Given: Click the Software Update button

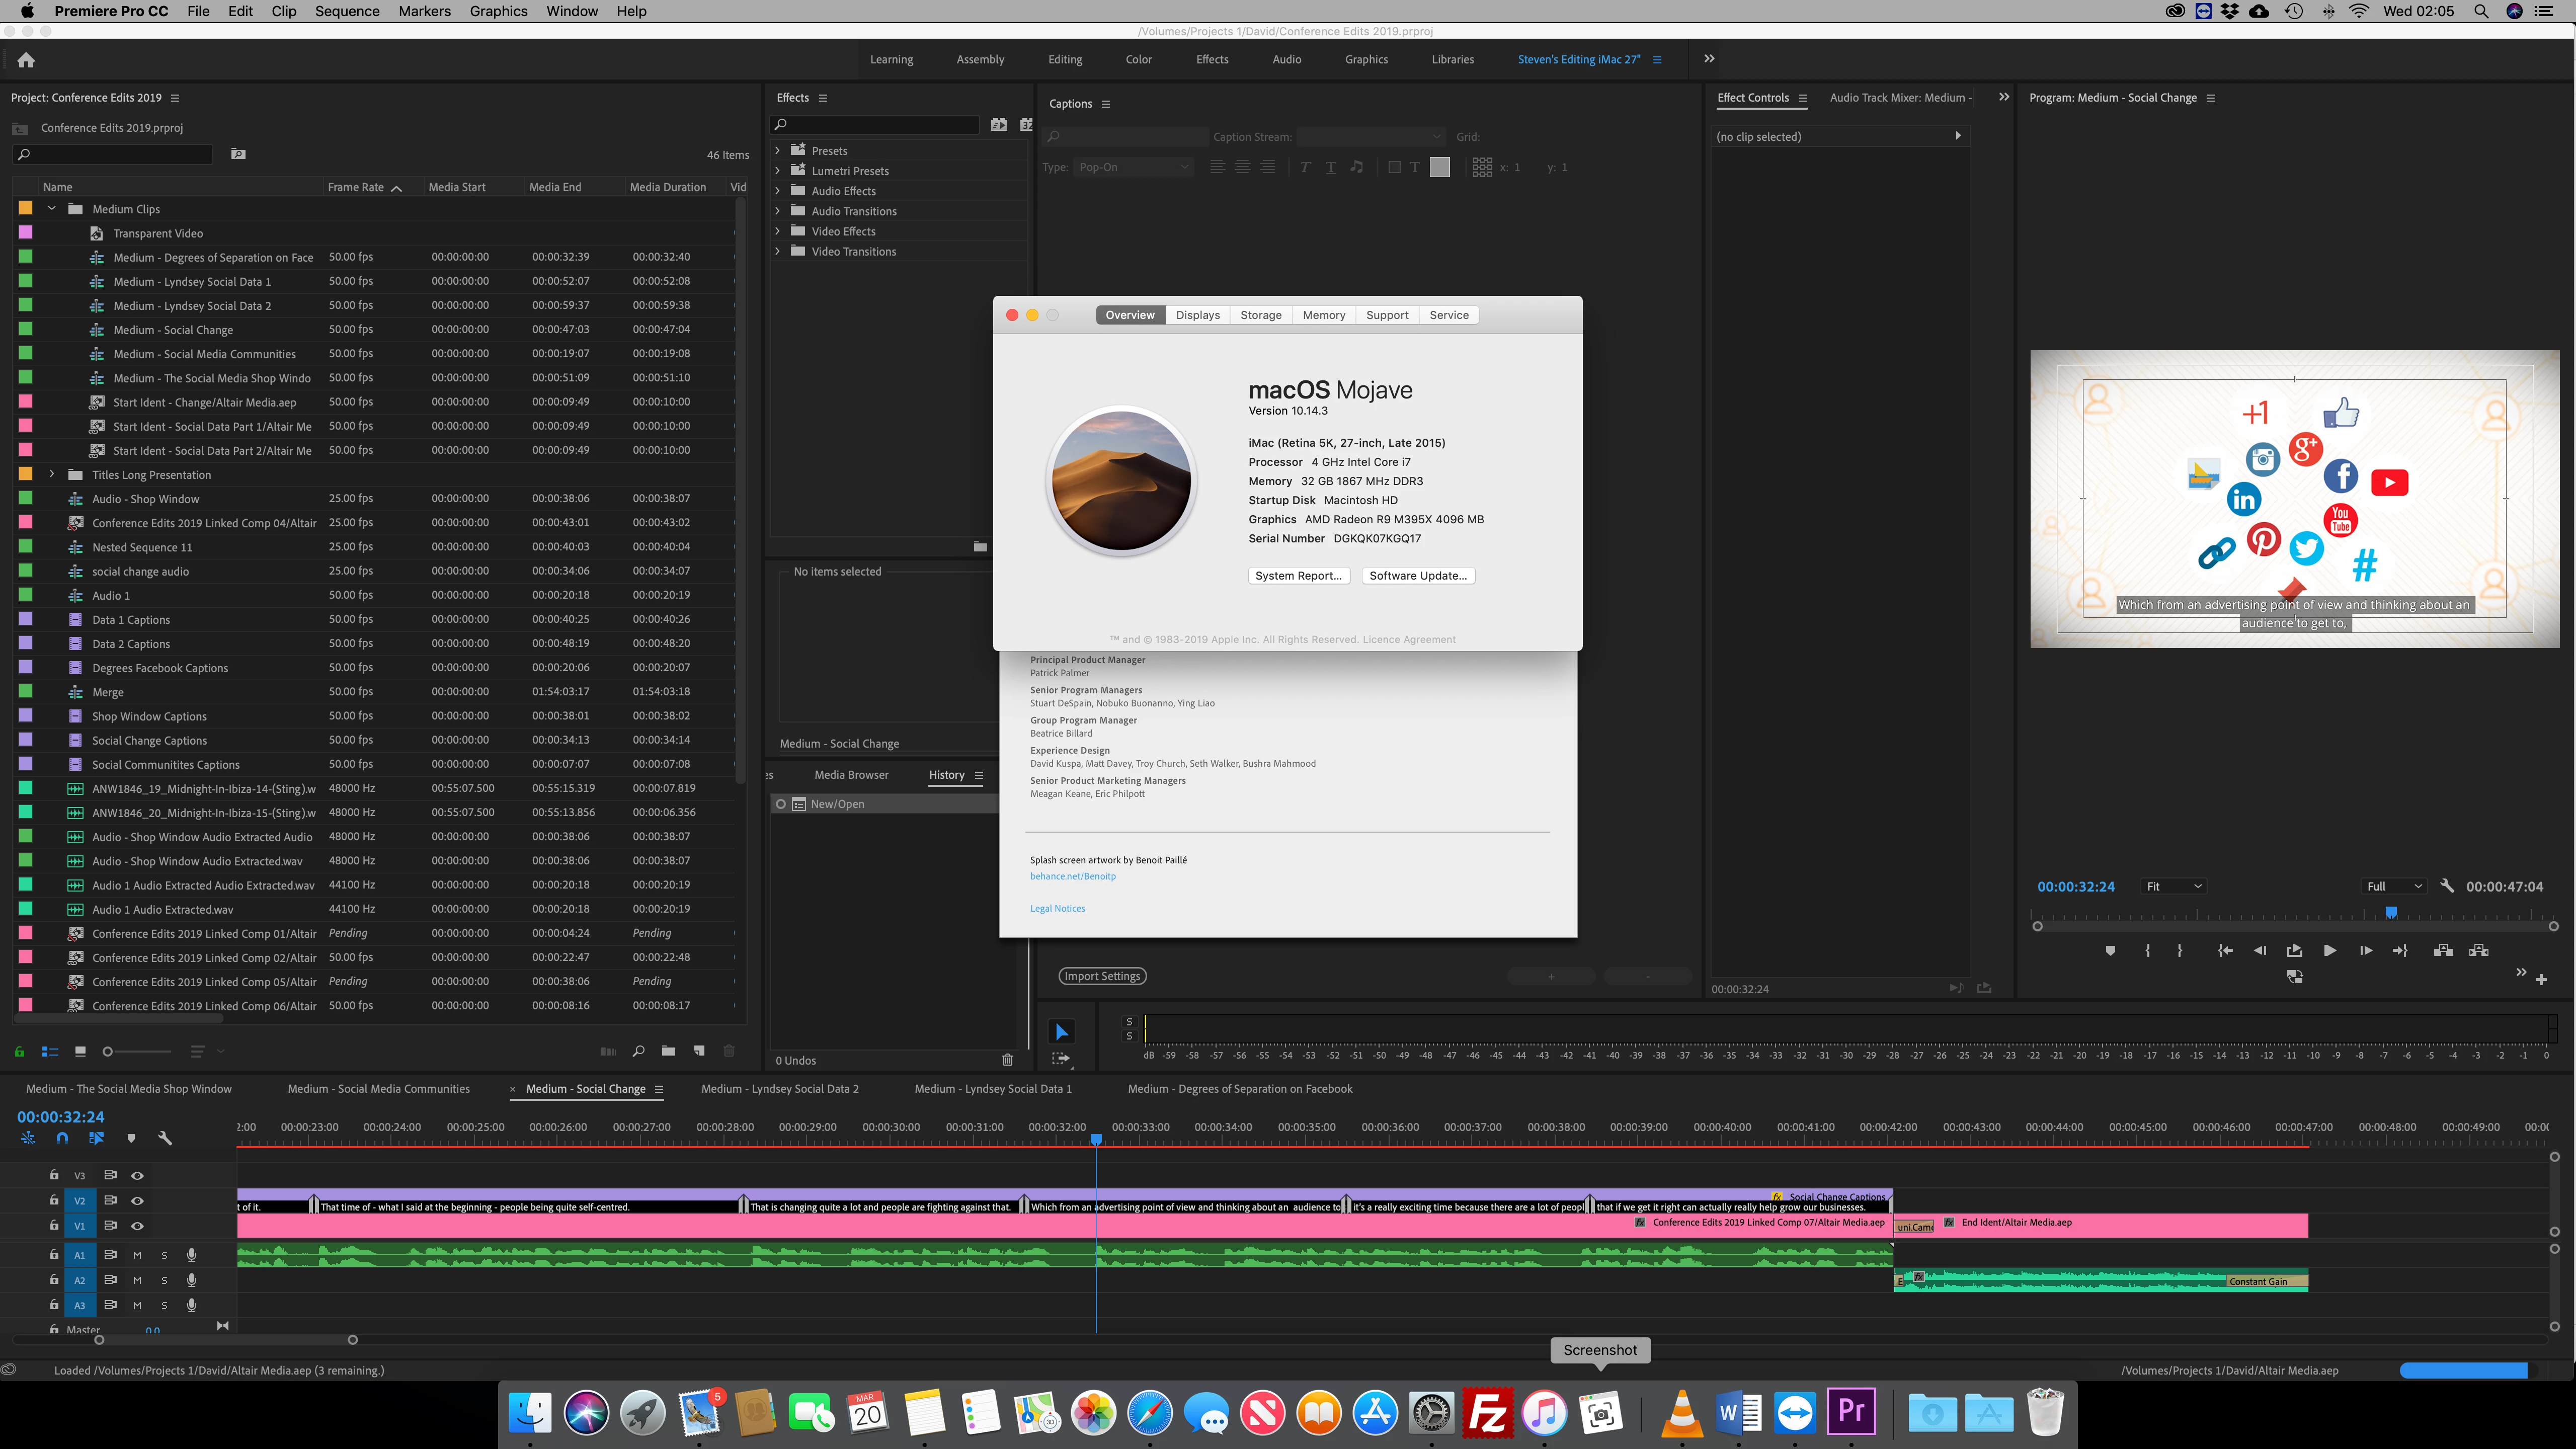Looking at the screenshot, I should coord(1417,576).
